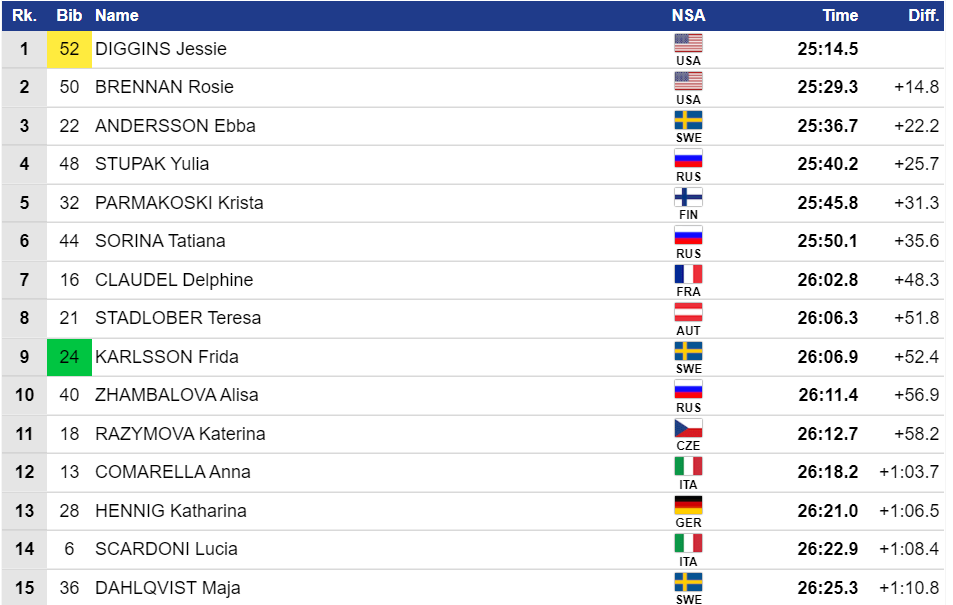Click the Austrian flag for Teresa Stadlober
The width and height of the screenshot is (953, 605).
click(688, 312)
